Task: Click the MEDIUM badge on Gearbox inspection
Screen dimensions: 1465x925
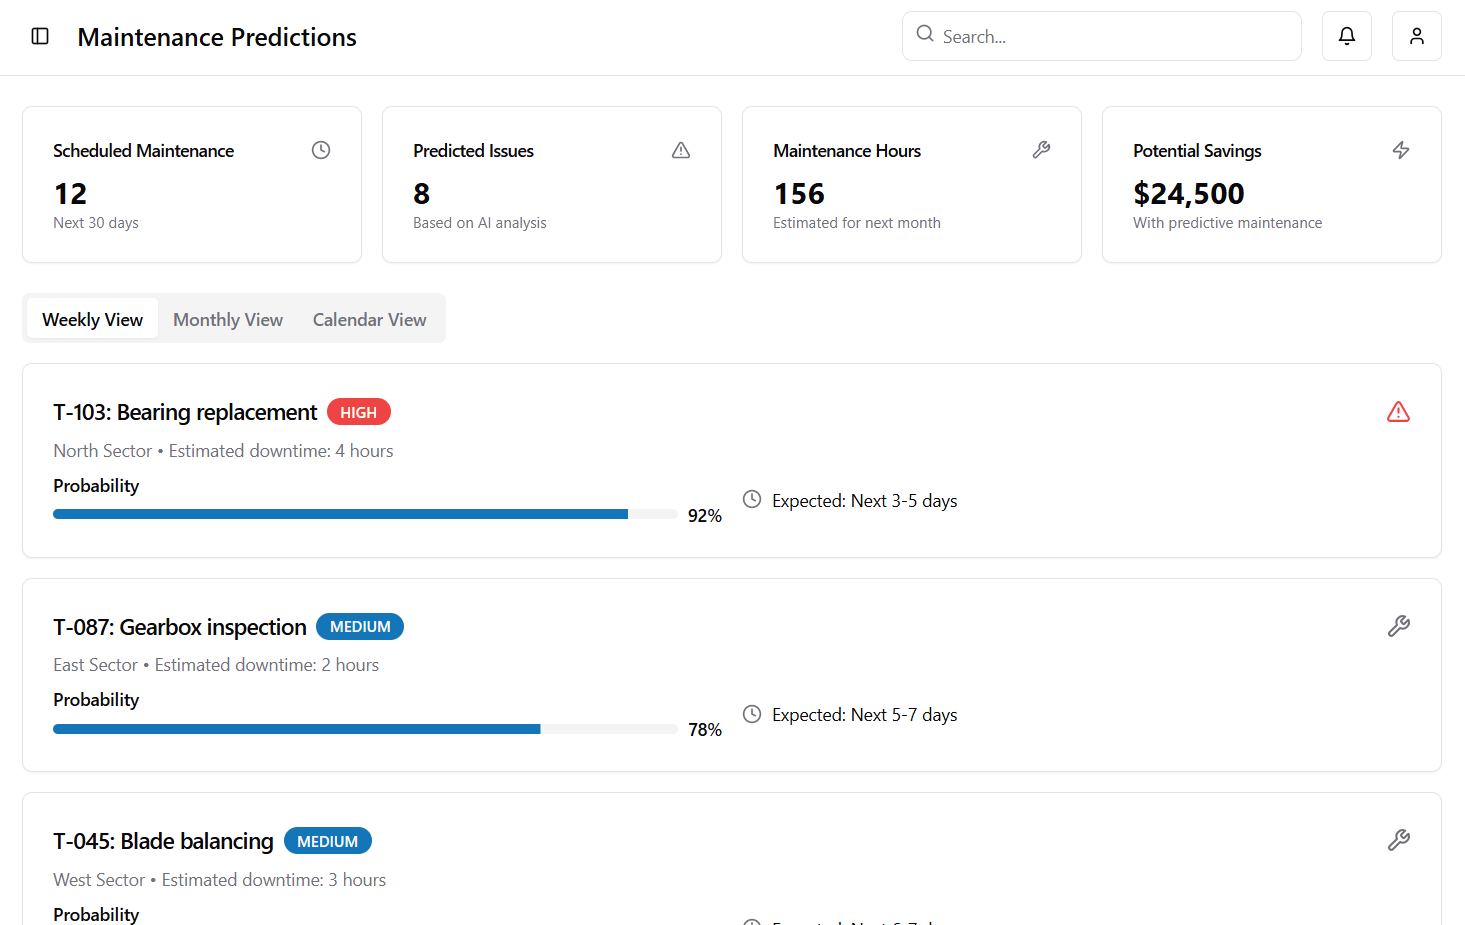Action: click(x=360, y=627)
